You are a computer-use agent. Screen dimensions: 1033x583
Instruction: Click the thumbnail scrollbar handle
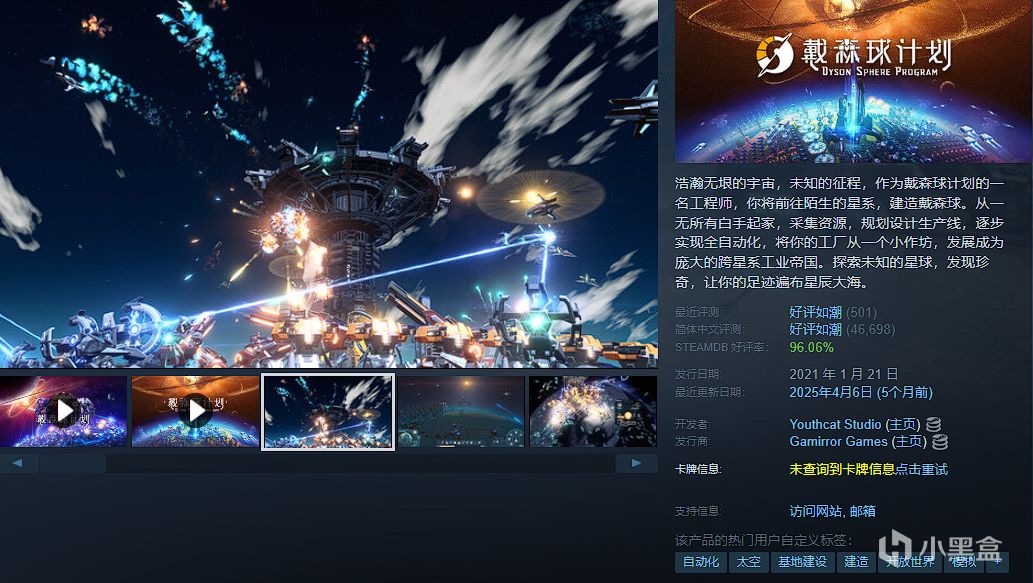72,463
